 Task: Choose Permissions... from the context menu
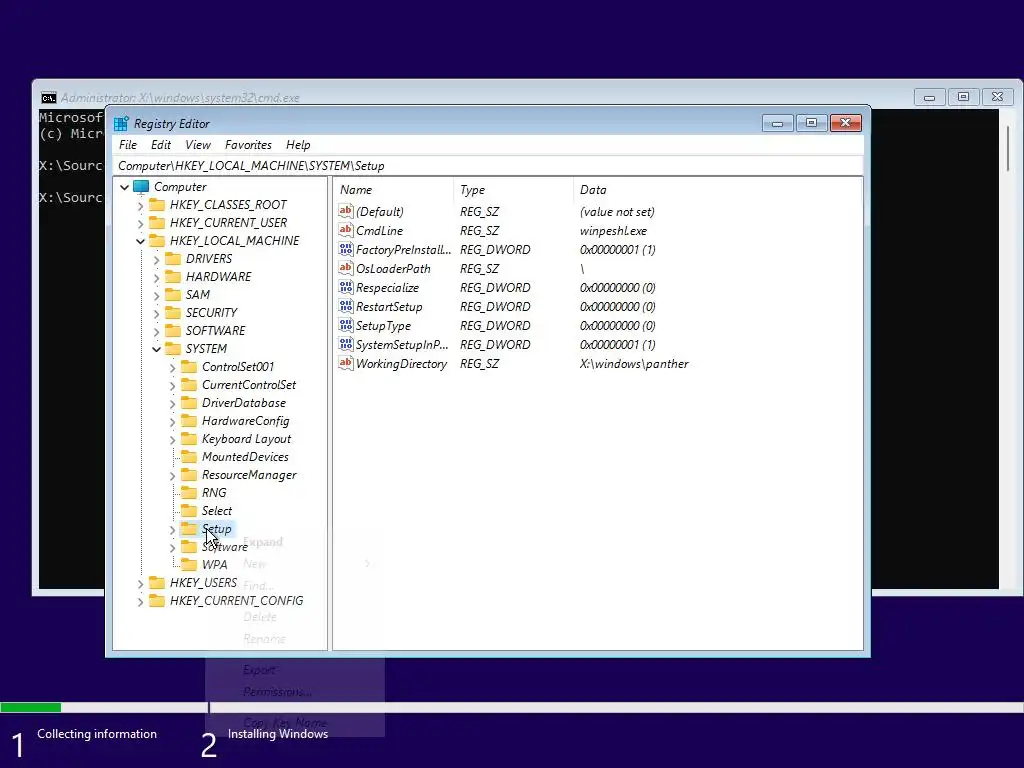tap(278, 692)
